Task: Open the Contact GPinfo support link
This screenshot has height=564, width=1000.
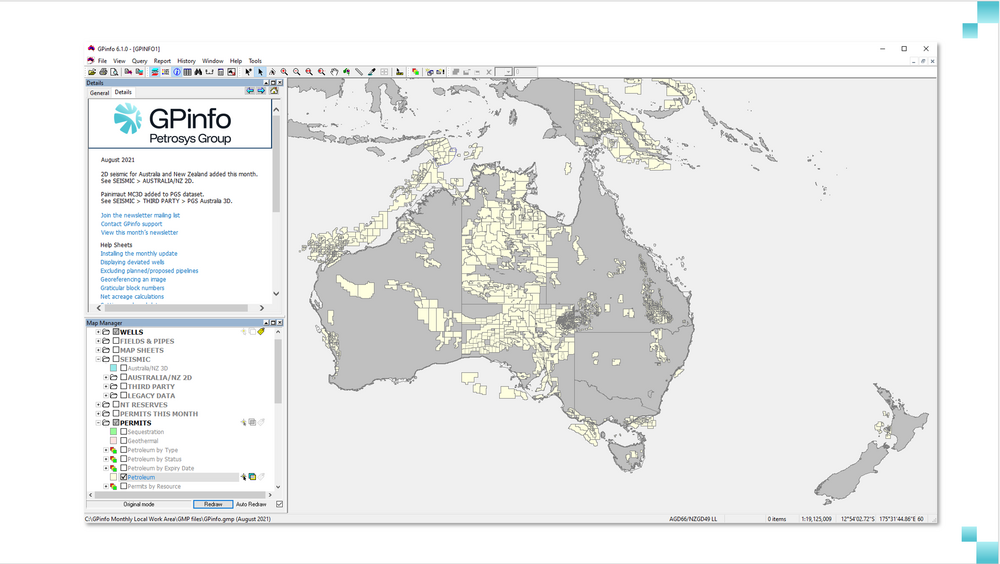Action: point(131,224)
